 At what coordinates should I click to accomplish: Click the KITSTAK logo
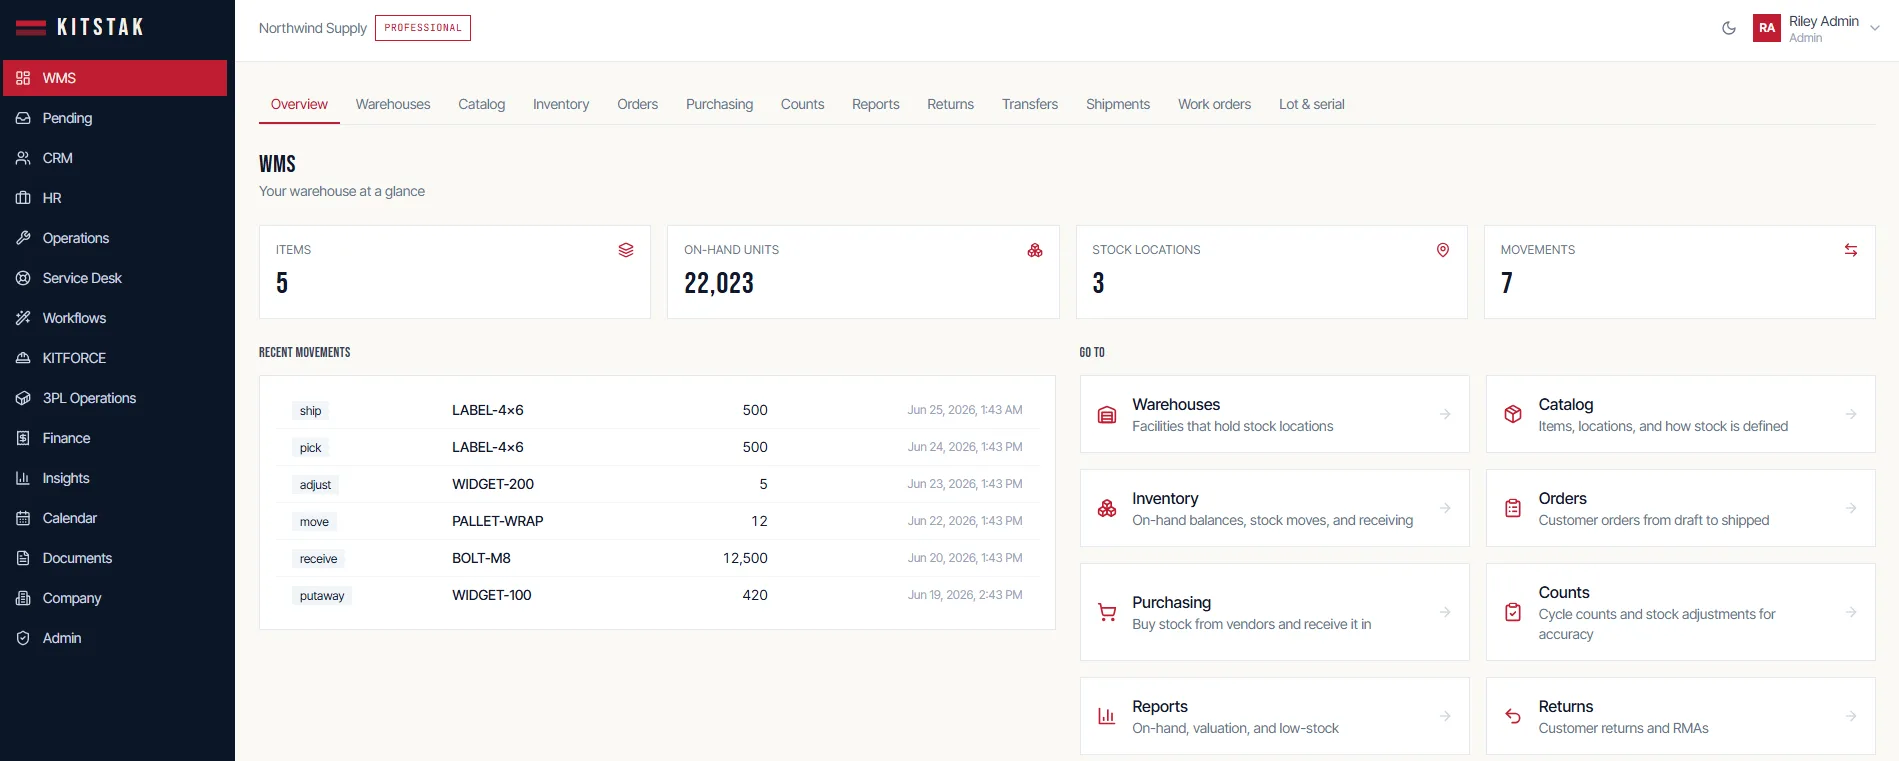pos(80,27)
